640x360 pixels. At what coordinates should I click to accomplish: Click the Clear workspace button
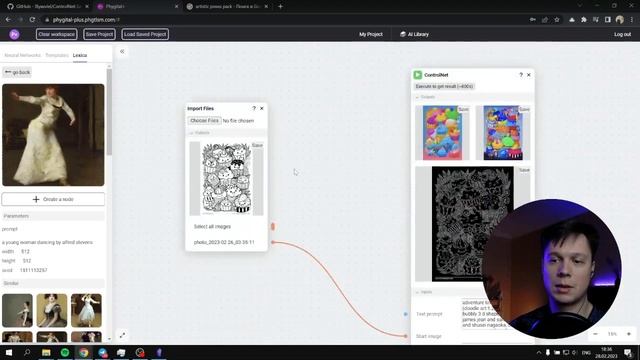tap(56, 34)
